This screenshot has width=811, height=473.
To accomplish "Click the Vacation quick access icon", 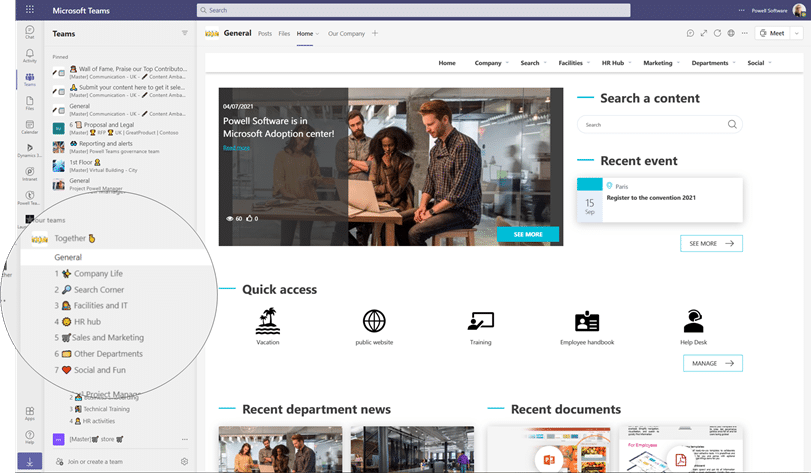I will (267, 321).
